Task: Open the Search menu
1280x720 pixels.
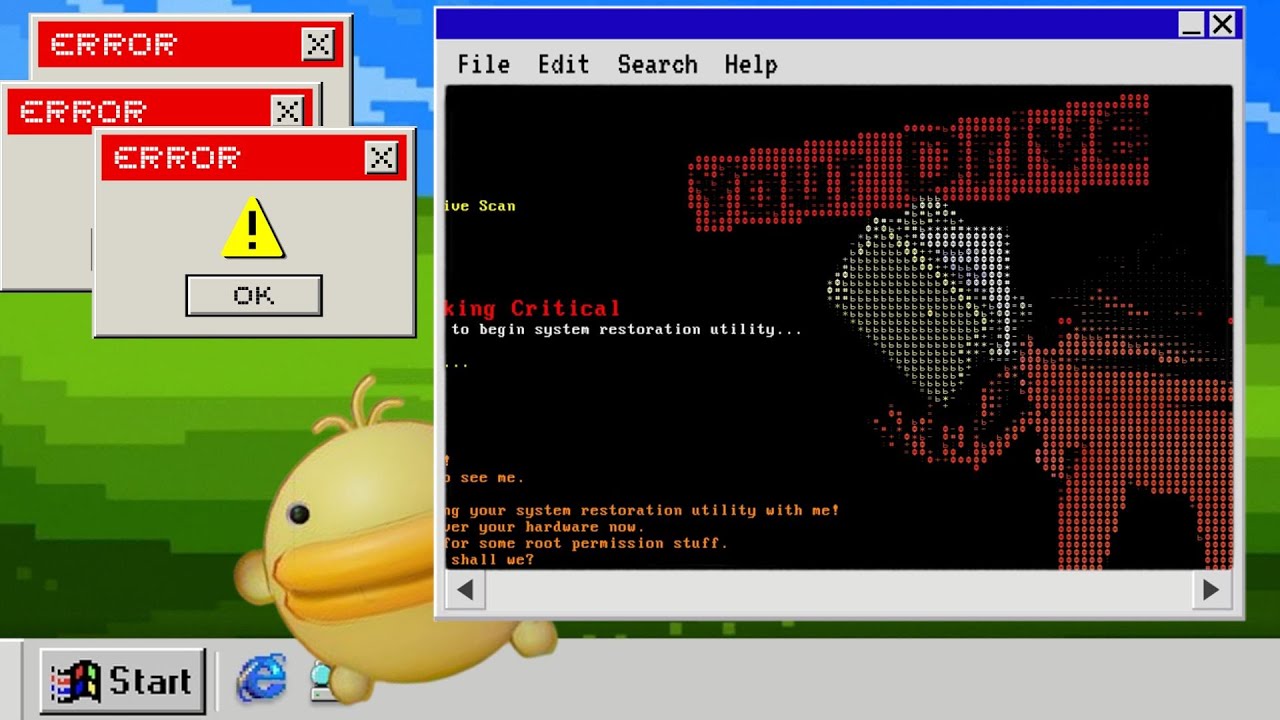Action: (x=657, y=64)
